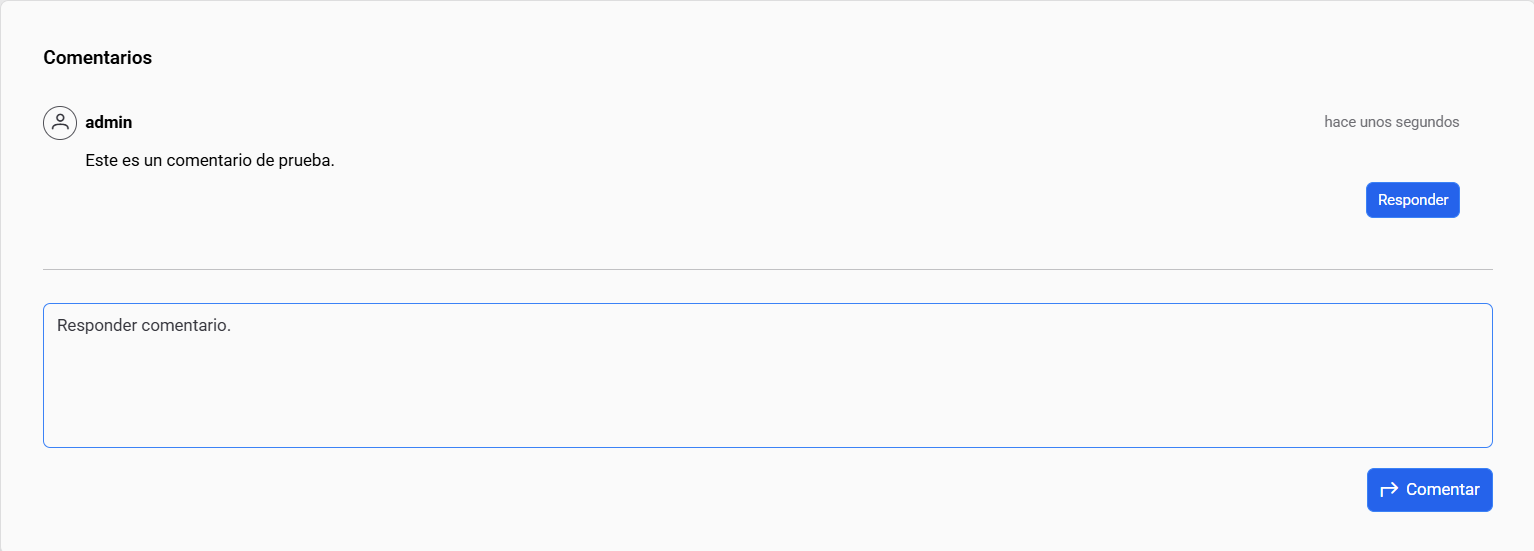
Task: Click admin's user avatar icon
Action: 60,123
